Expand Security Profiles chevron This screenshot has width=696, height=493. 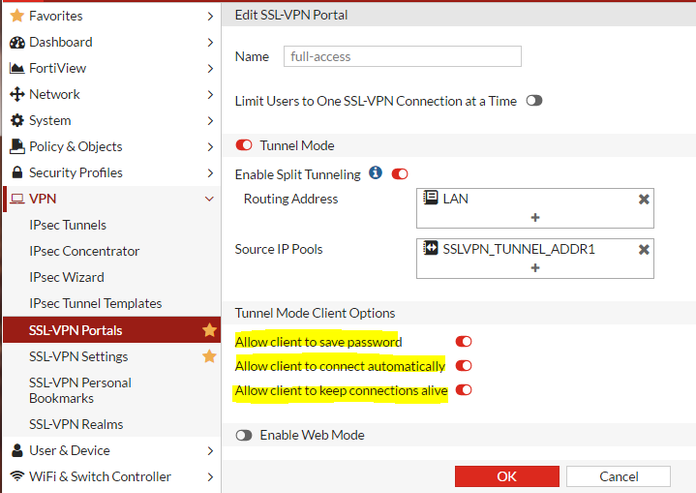210,173
